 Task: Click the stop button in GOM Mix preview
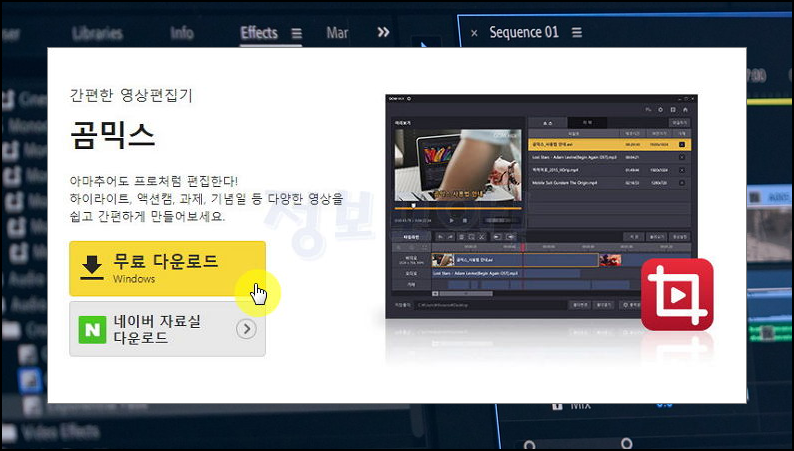click(x=465, y=220)
